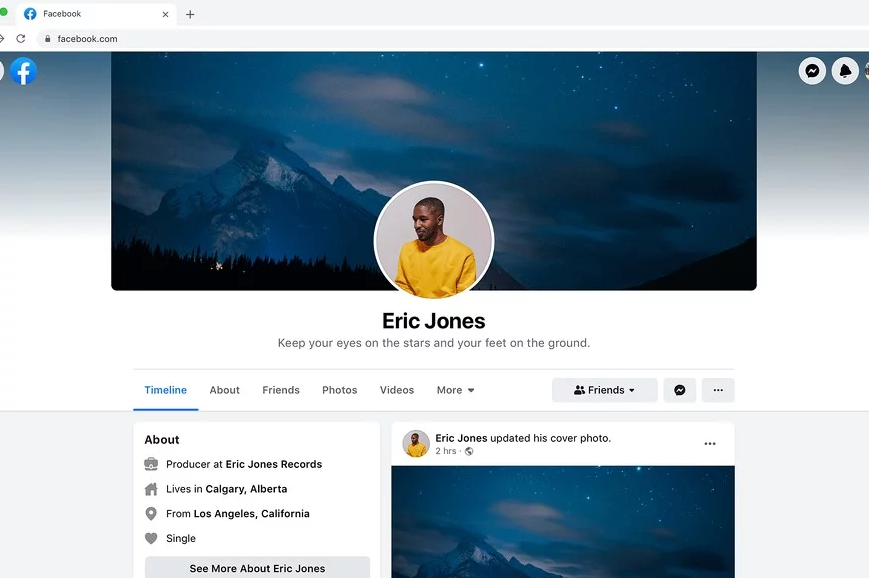Open the Eric Jones Records link
869x578 pixels.
click(x=274, y=464)
